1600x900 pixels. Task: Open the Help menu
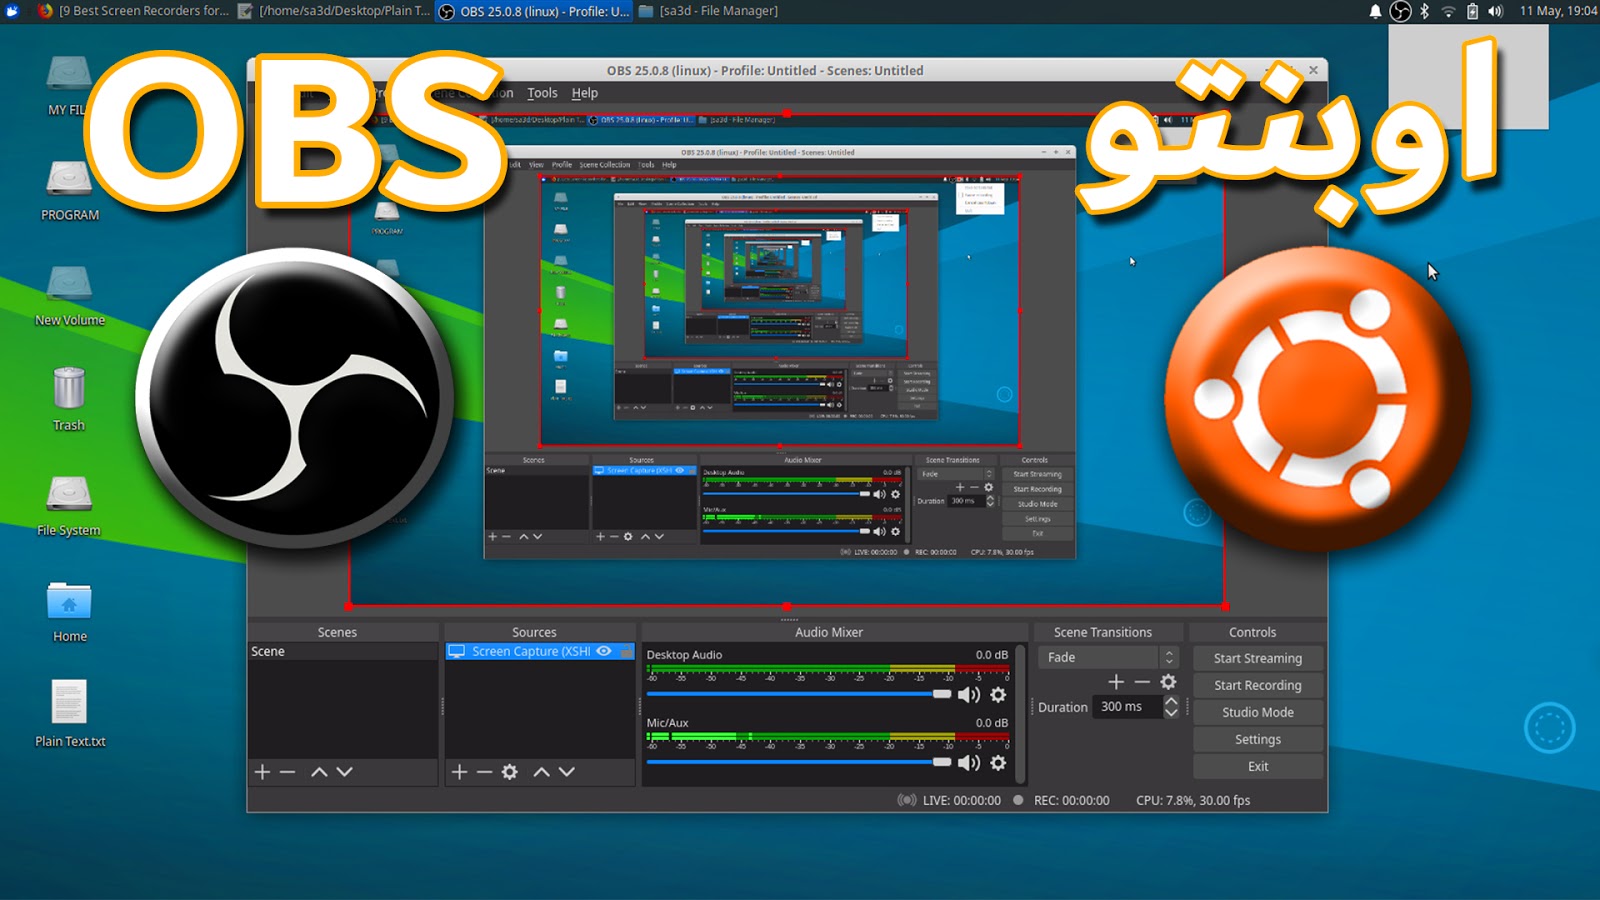[x=585, y=93]
